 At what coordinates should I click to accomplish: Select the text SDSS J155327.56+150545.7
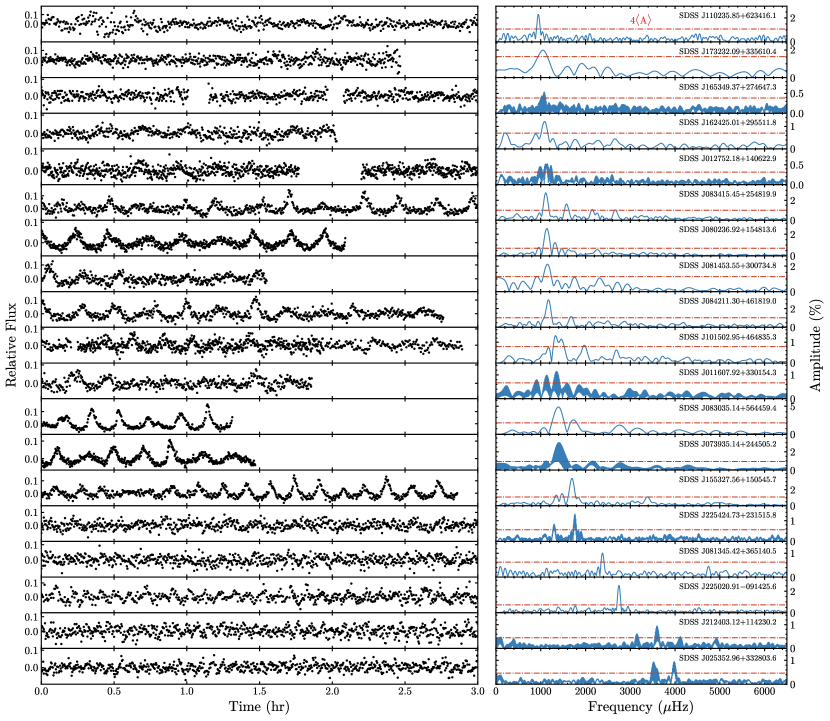[x=727, y=479]
